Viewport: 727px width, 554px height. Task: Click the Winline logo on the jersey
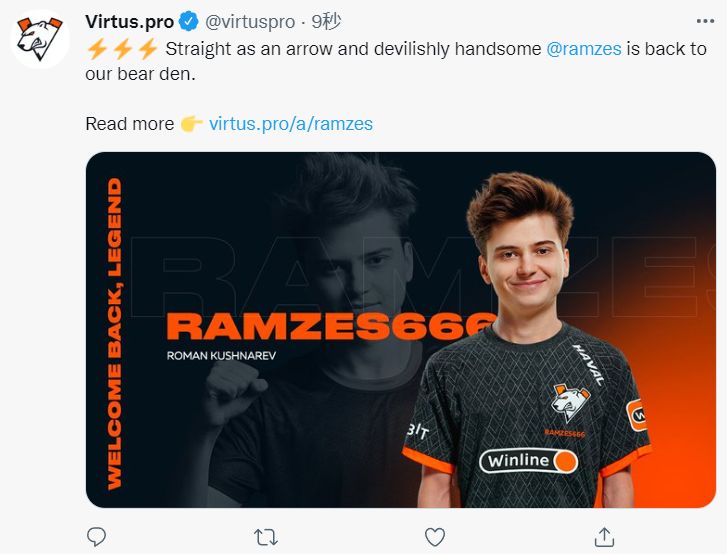(529, 461)
